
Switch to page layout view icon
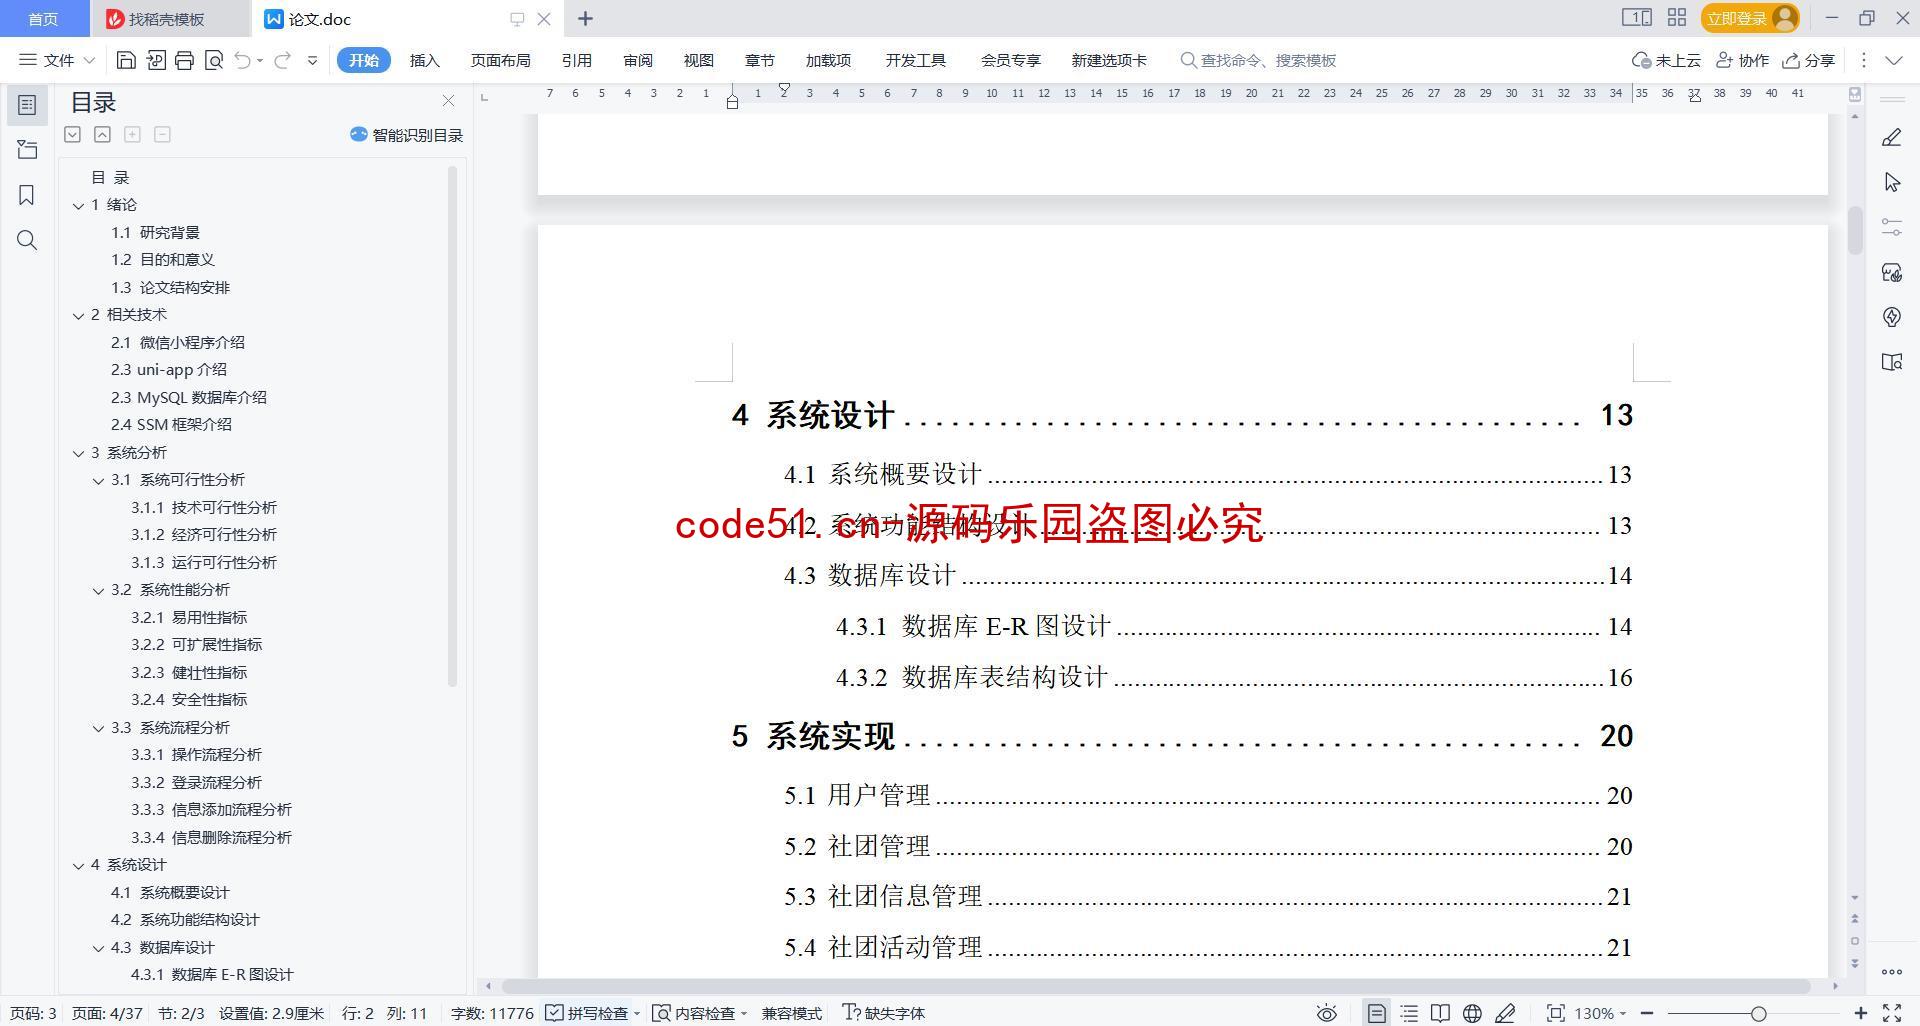1376,1013
